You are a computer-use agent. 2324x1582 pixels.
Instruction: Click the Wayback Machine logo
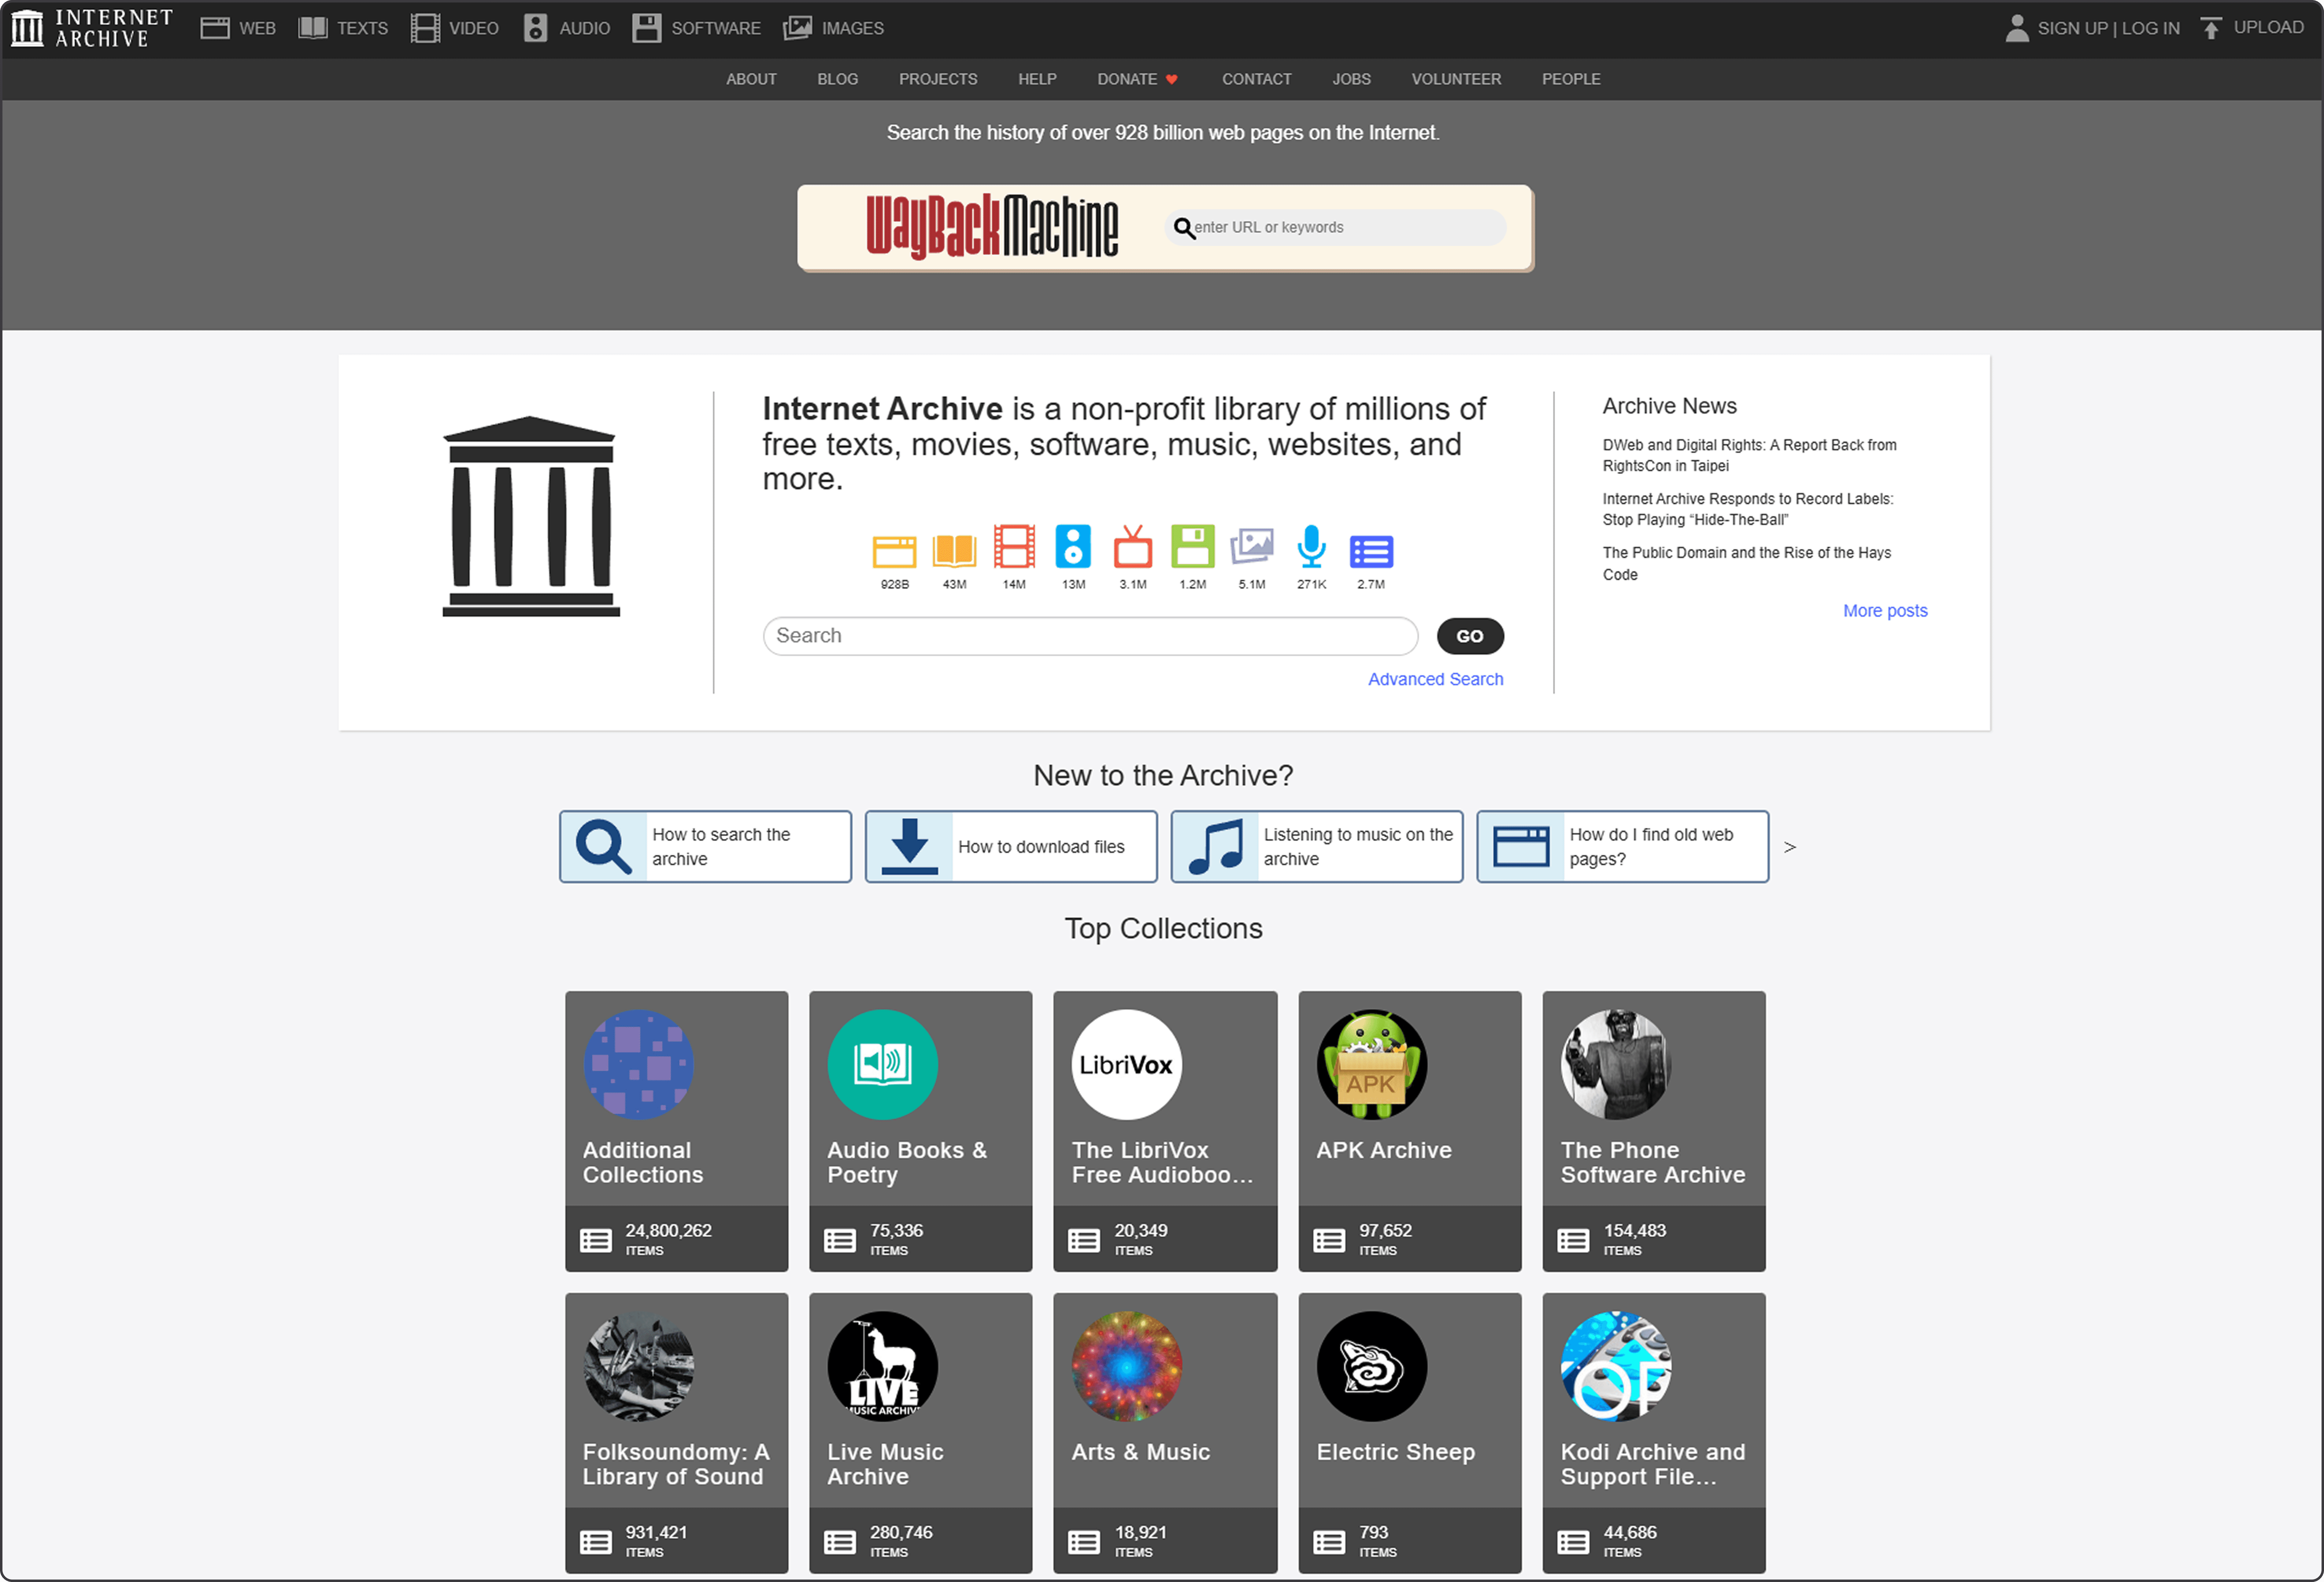pyautogui.click(x=992, y=227)
